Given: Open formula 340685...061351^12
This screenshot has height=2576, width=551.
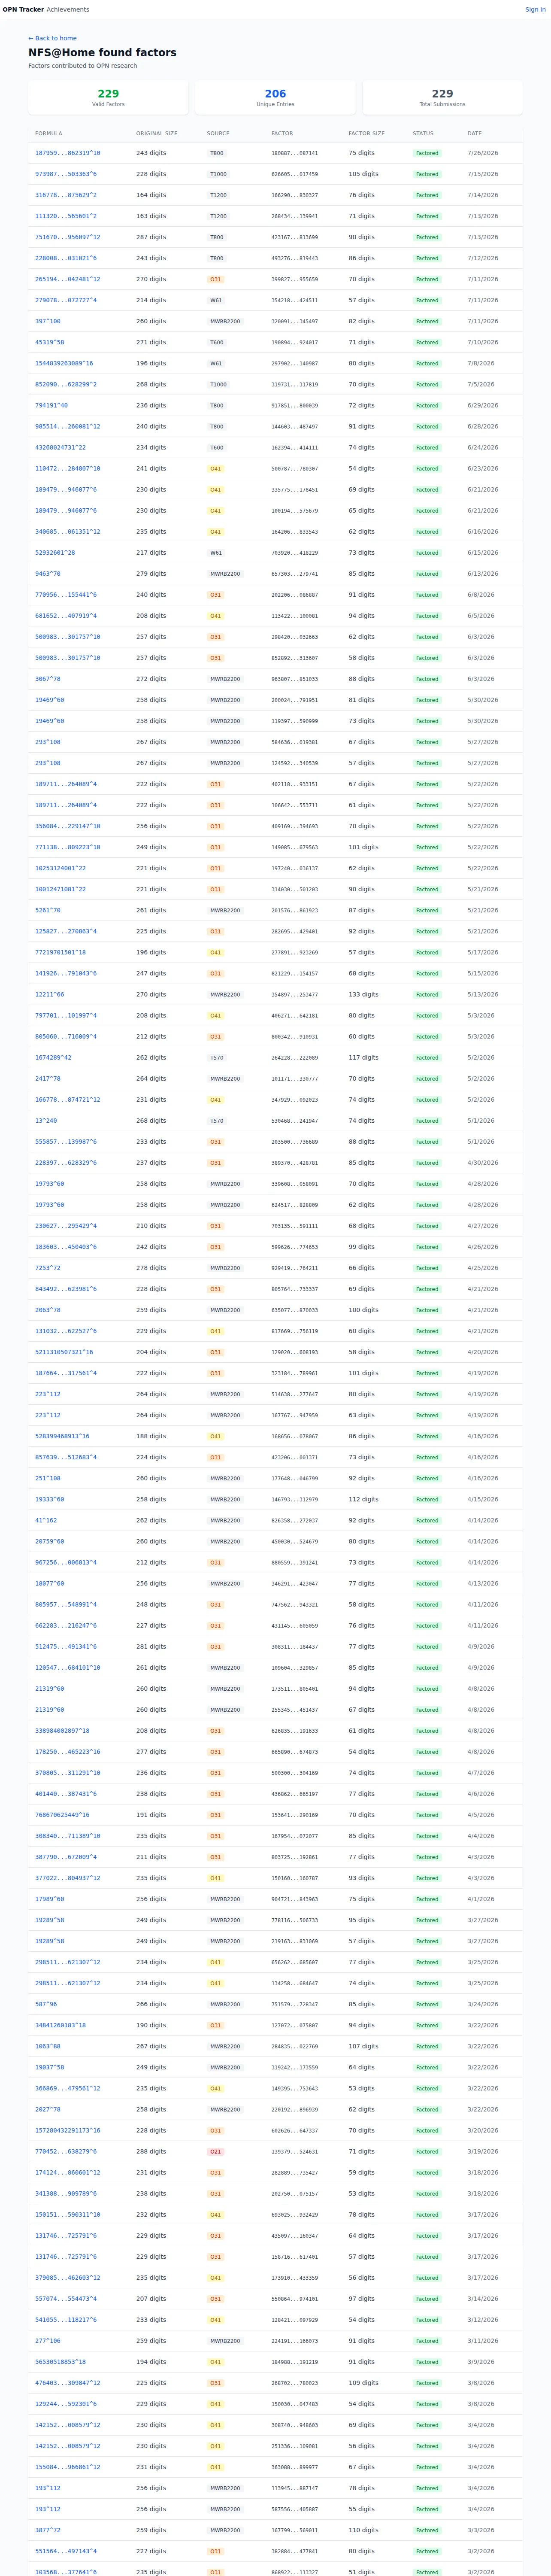Looking at the screenshot, I should coord(67,531).
